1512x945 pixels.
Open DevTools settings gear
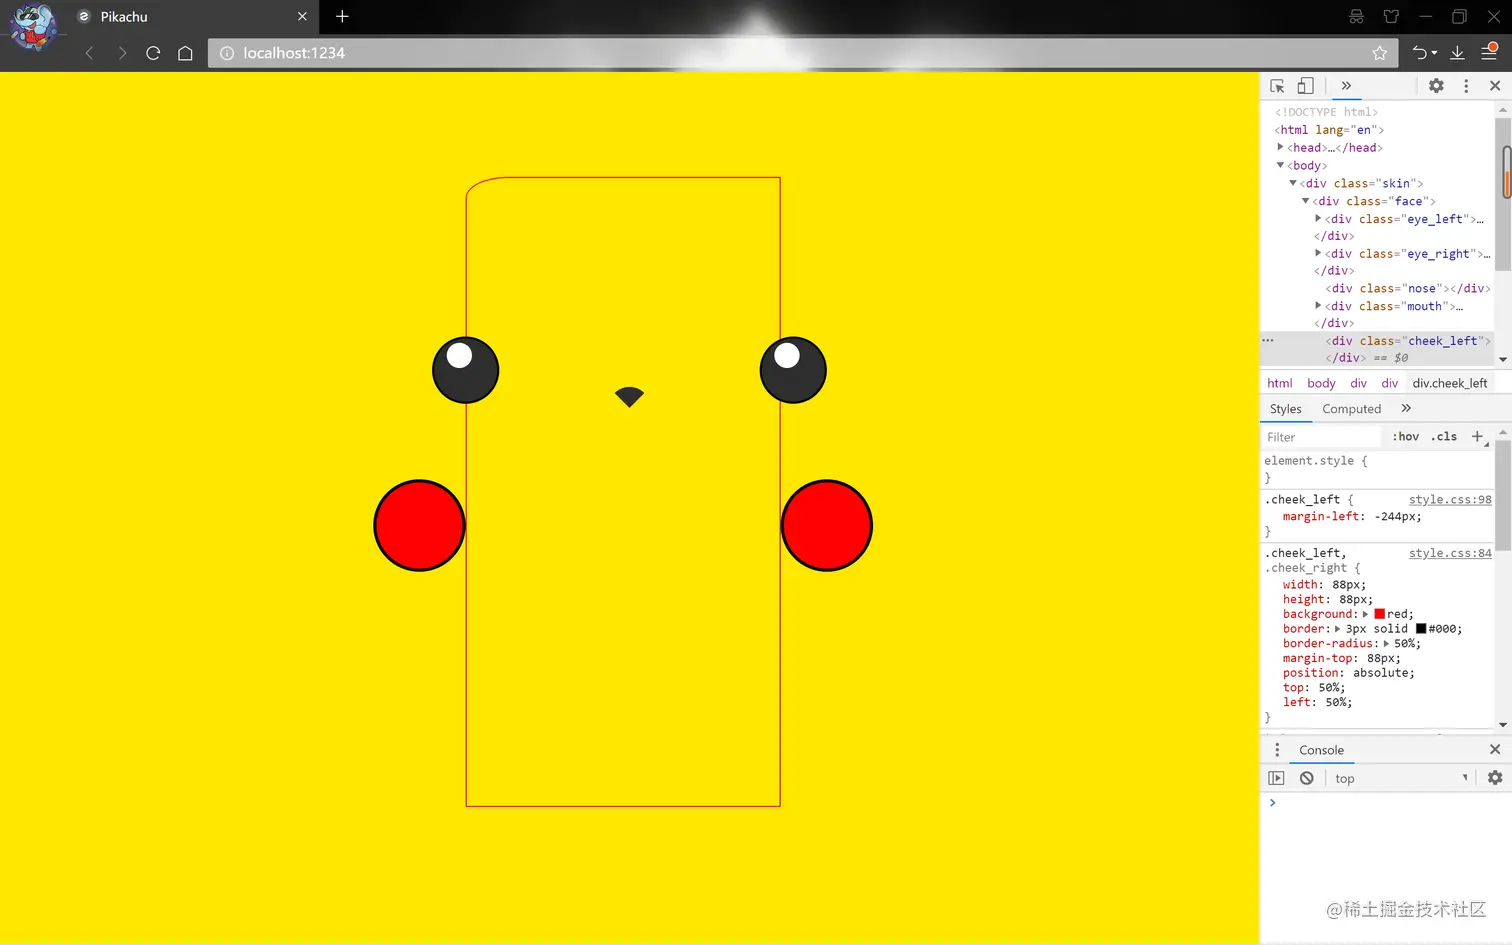1436,86
